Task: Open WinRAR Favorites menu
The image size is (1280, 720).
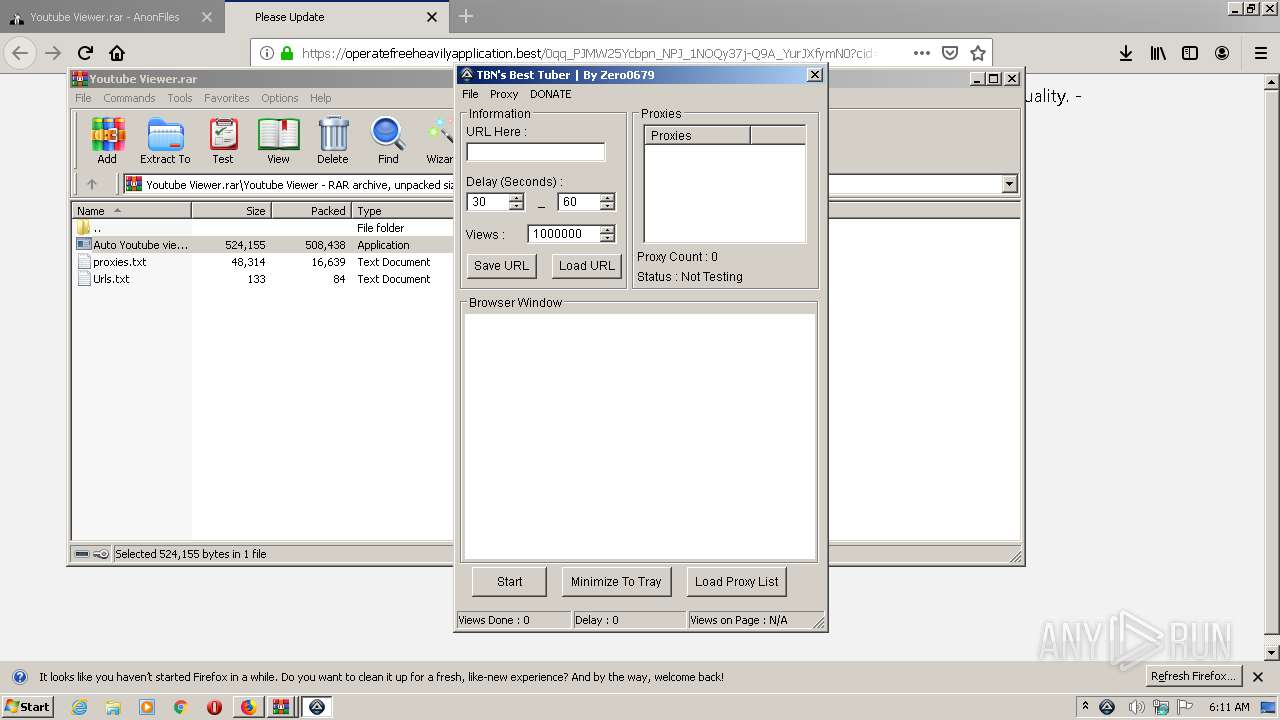Action: click(x=227, y=98)
